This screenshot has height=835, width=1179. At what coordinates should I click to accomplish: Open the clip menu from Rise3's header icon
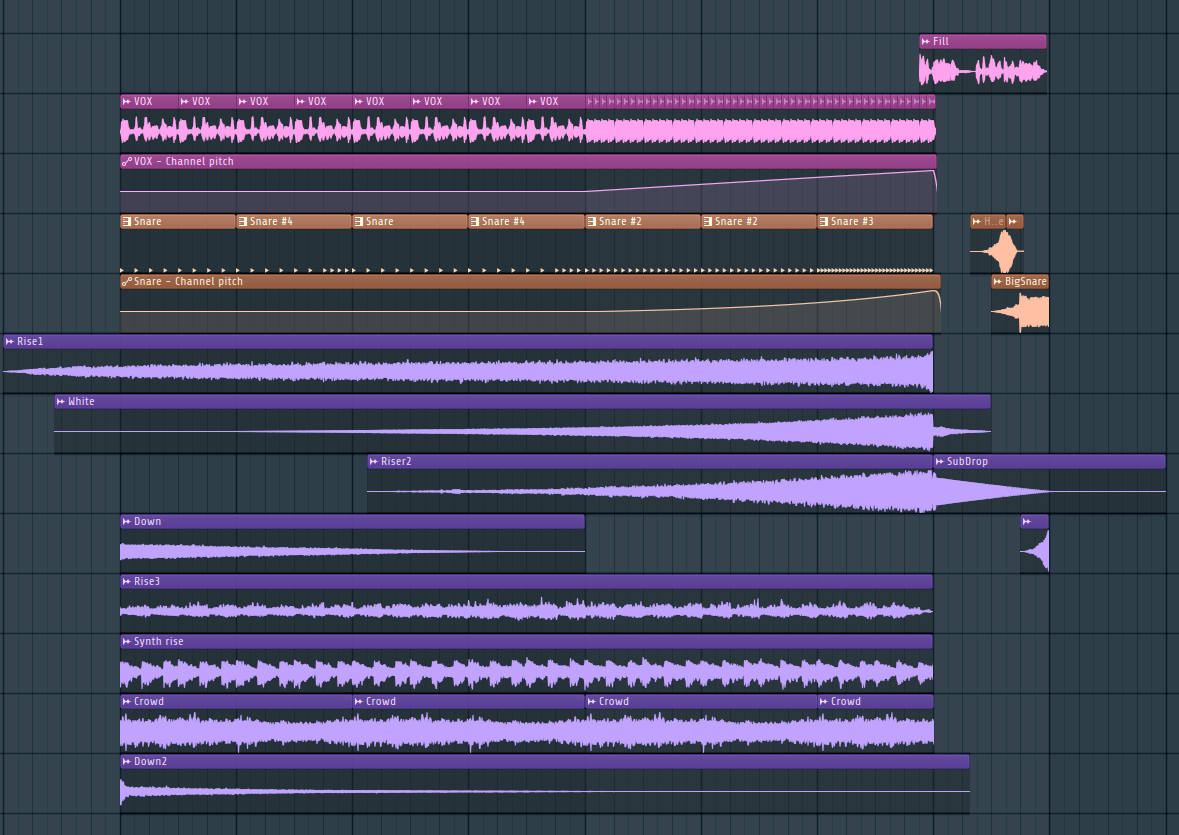tap(125, 581)
